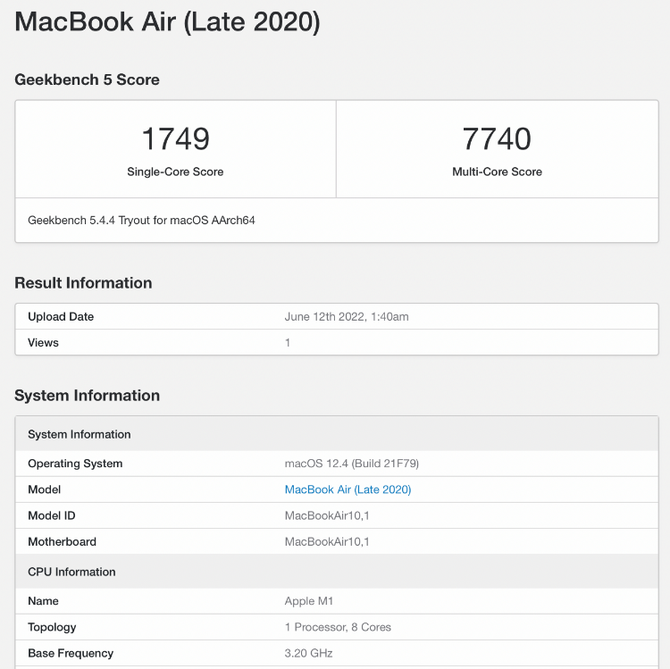Select the Upload Date row label
This screenshot has height=669, width=670.
(61, 317)
